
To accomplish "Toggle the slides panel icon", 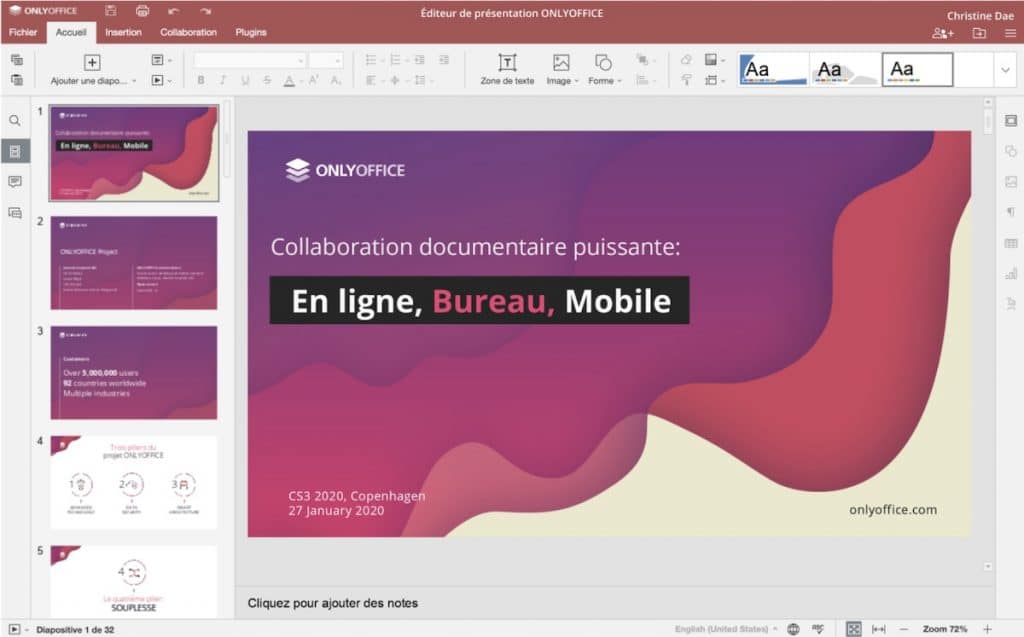I will point(15,152).
